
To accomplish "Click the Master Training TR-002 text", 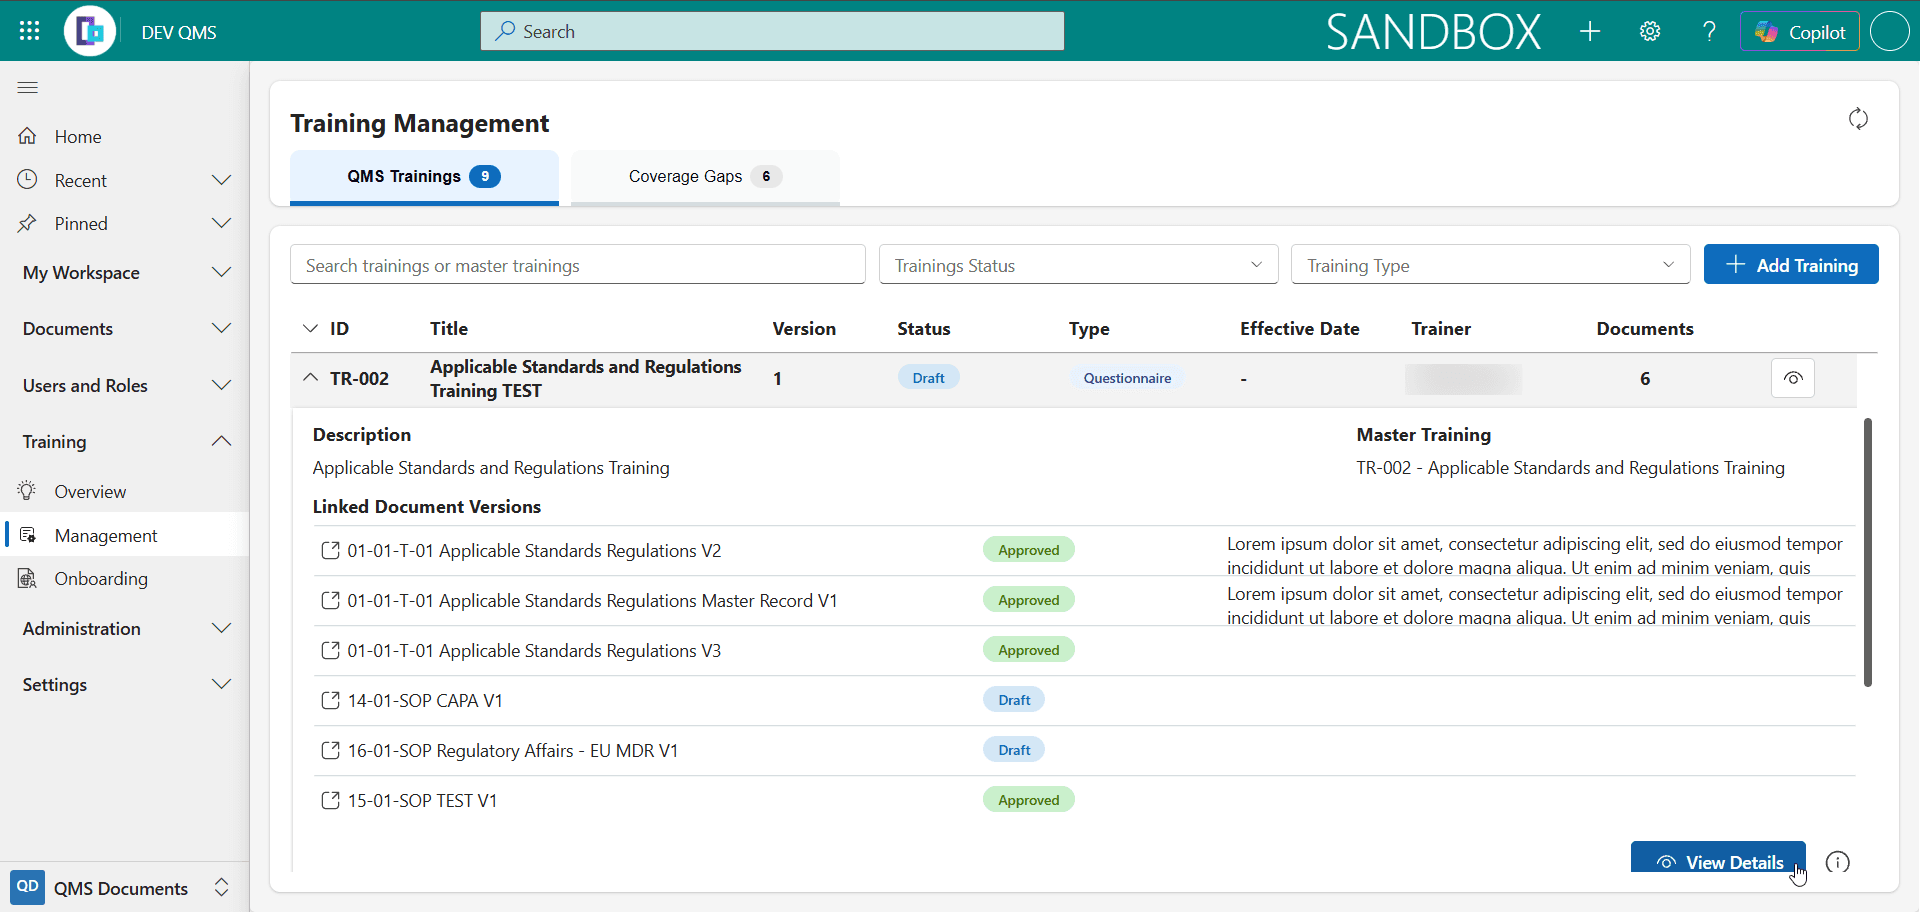I will click(x=1570, y=468).
